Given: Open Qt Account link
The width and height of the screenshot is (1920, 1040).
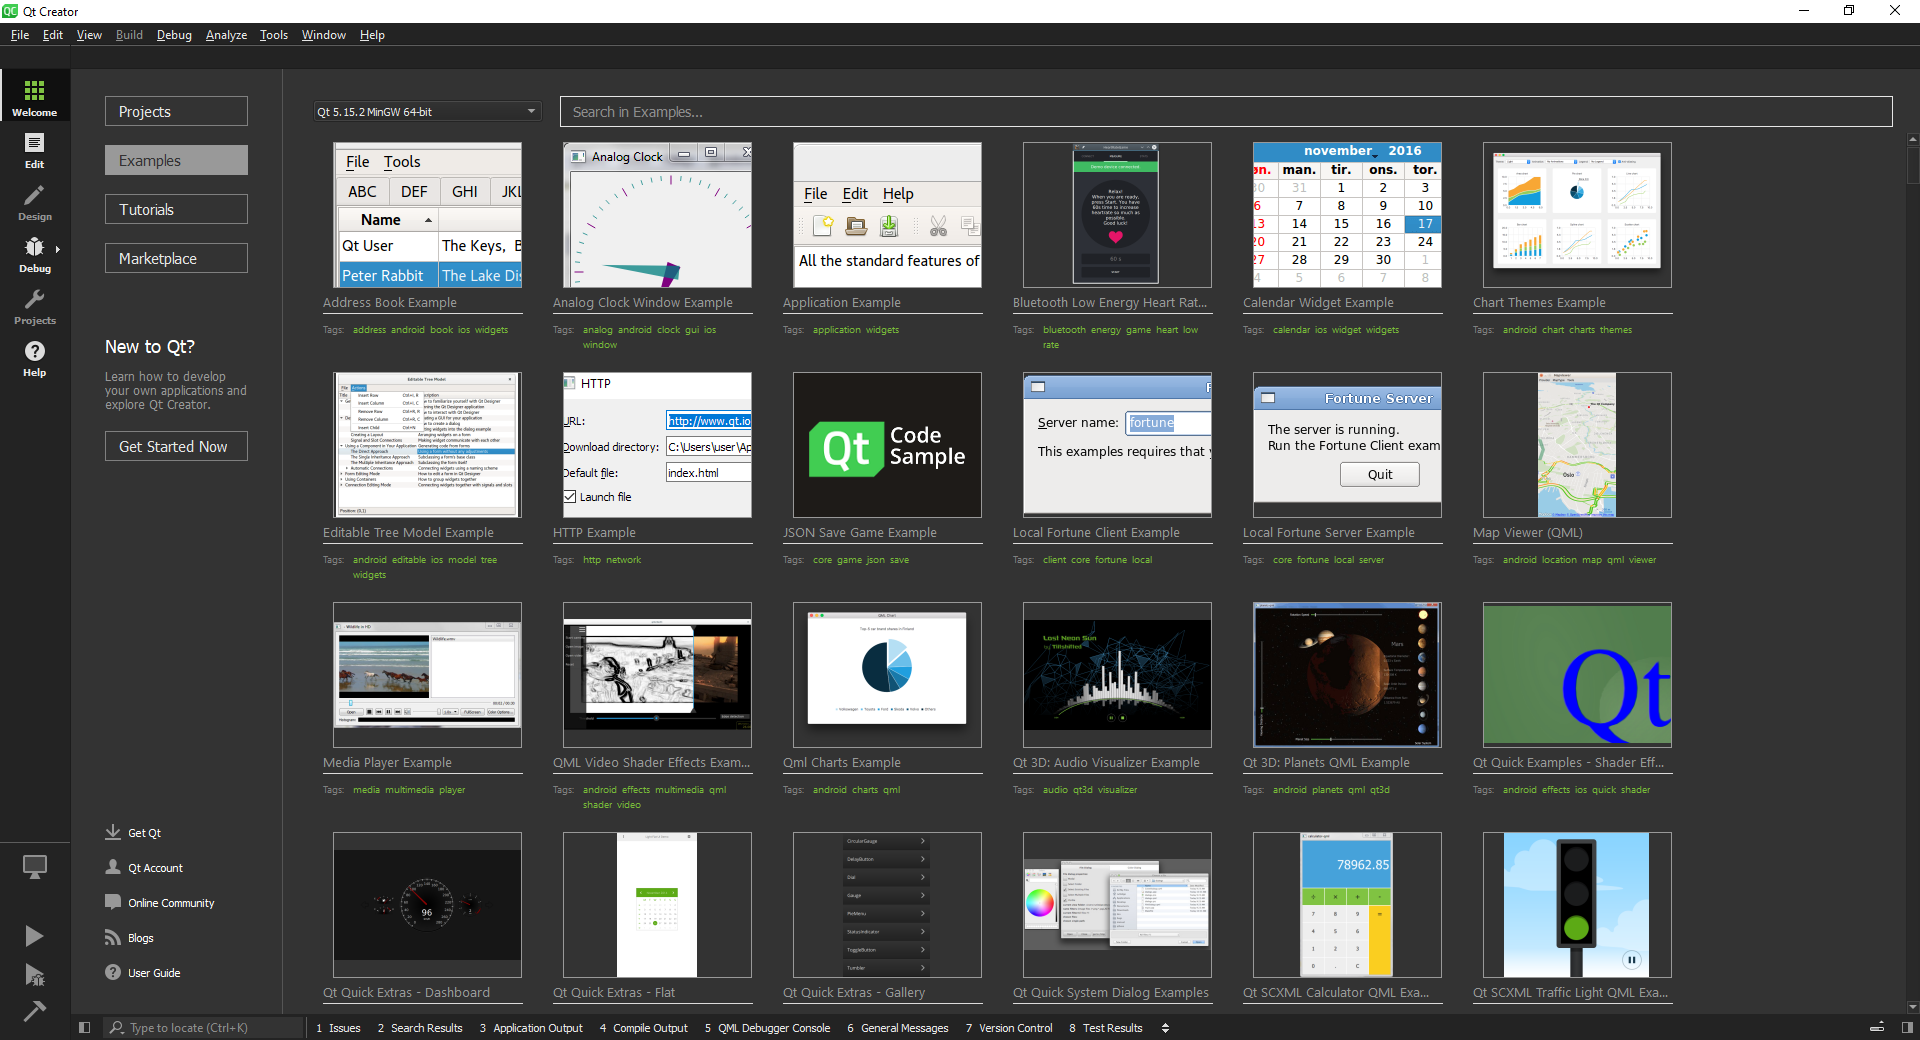Looking at the screenshot, I should point(145,867).
